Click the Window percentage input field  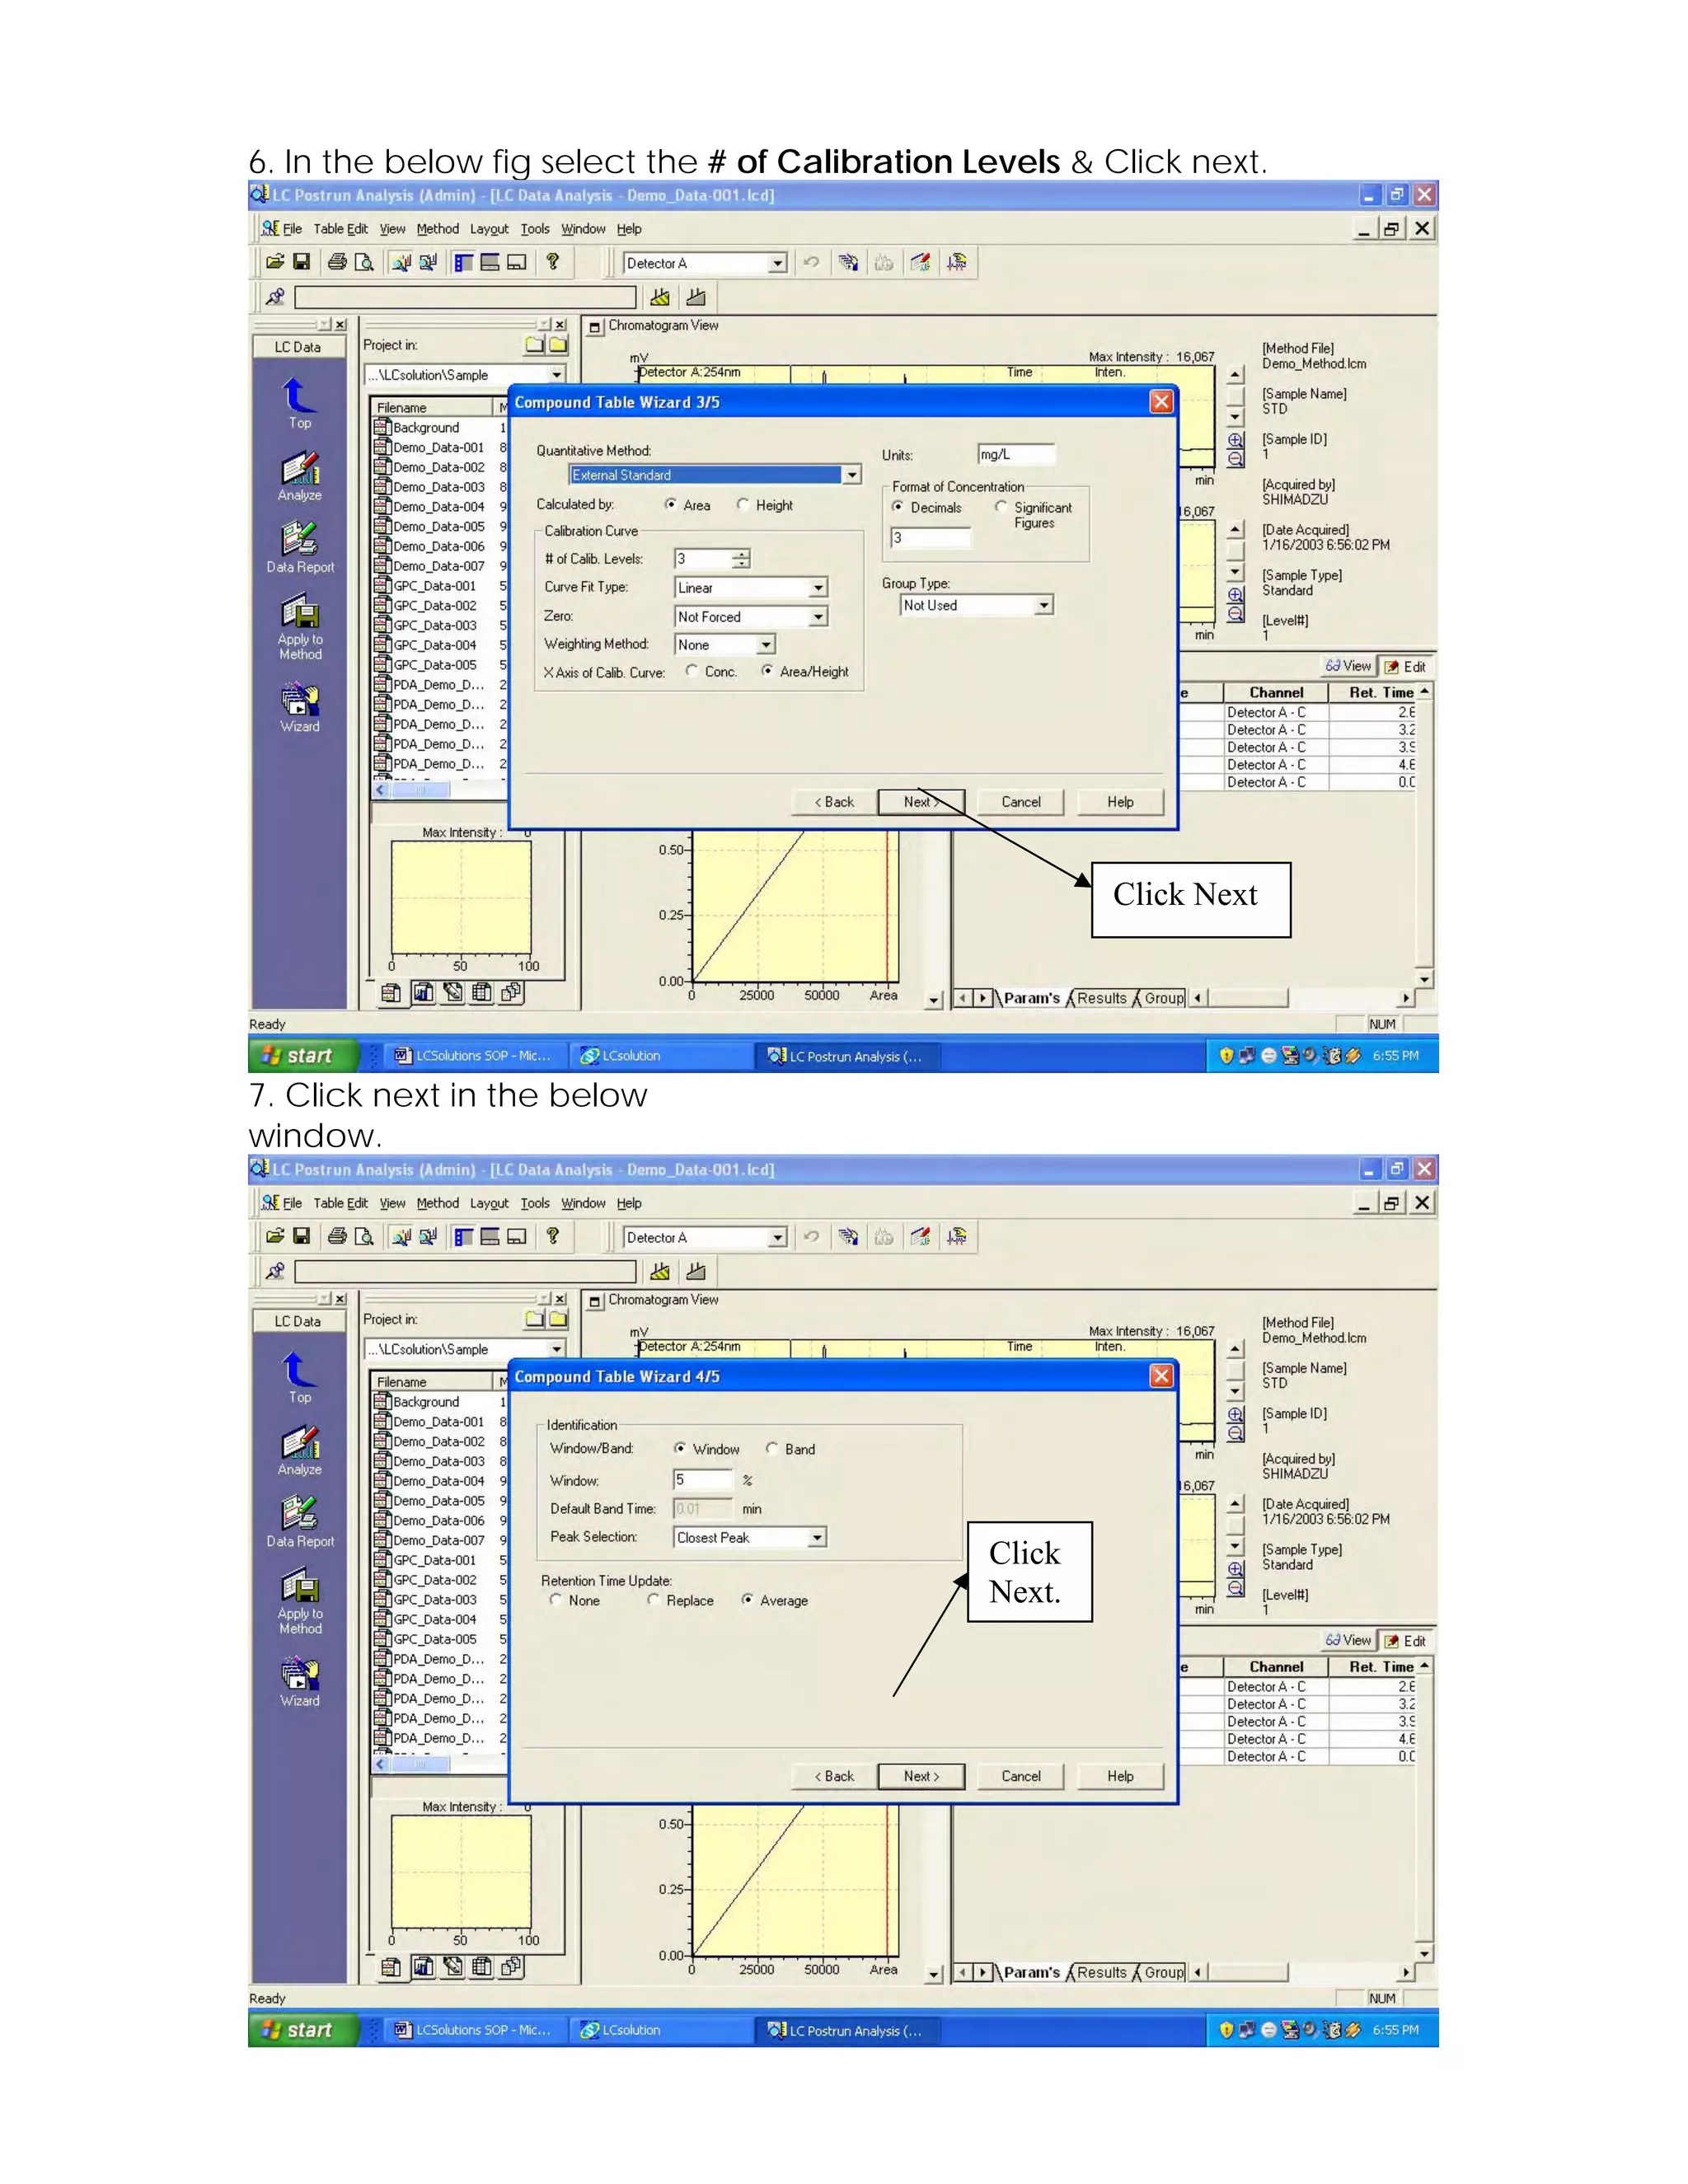tap(702, 1480)
